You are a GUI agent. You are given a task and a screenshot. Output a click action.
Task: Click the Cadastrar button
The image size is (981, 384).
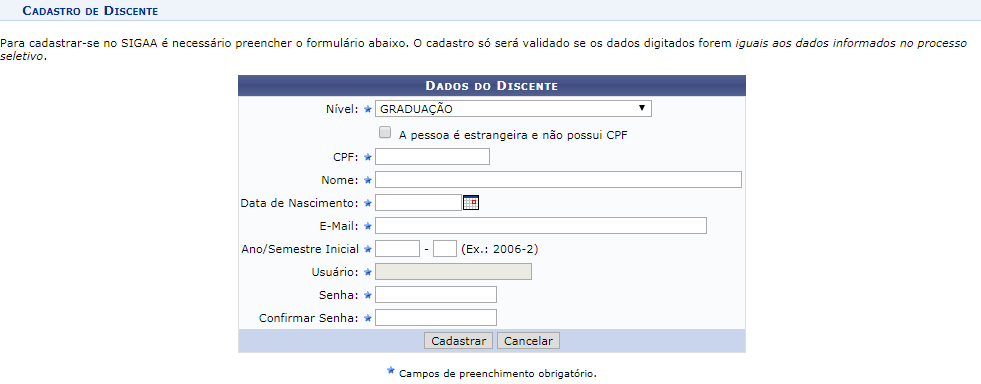coord(459,341)
